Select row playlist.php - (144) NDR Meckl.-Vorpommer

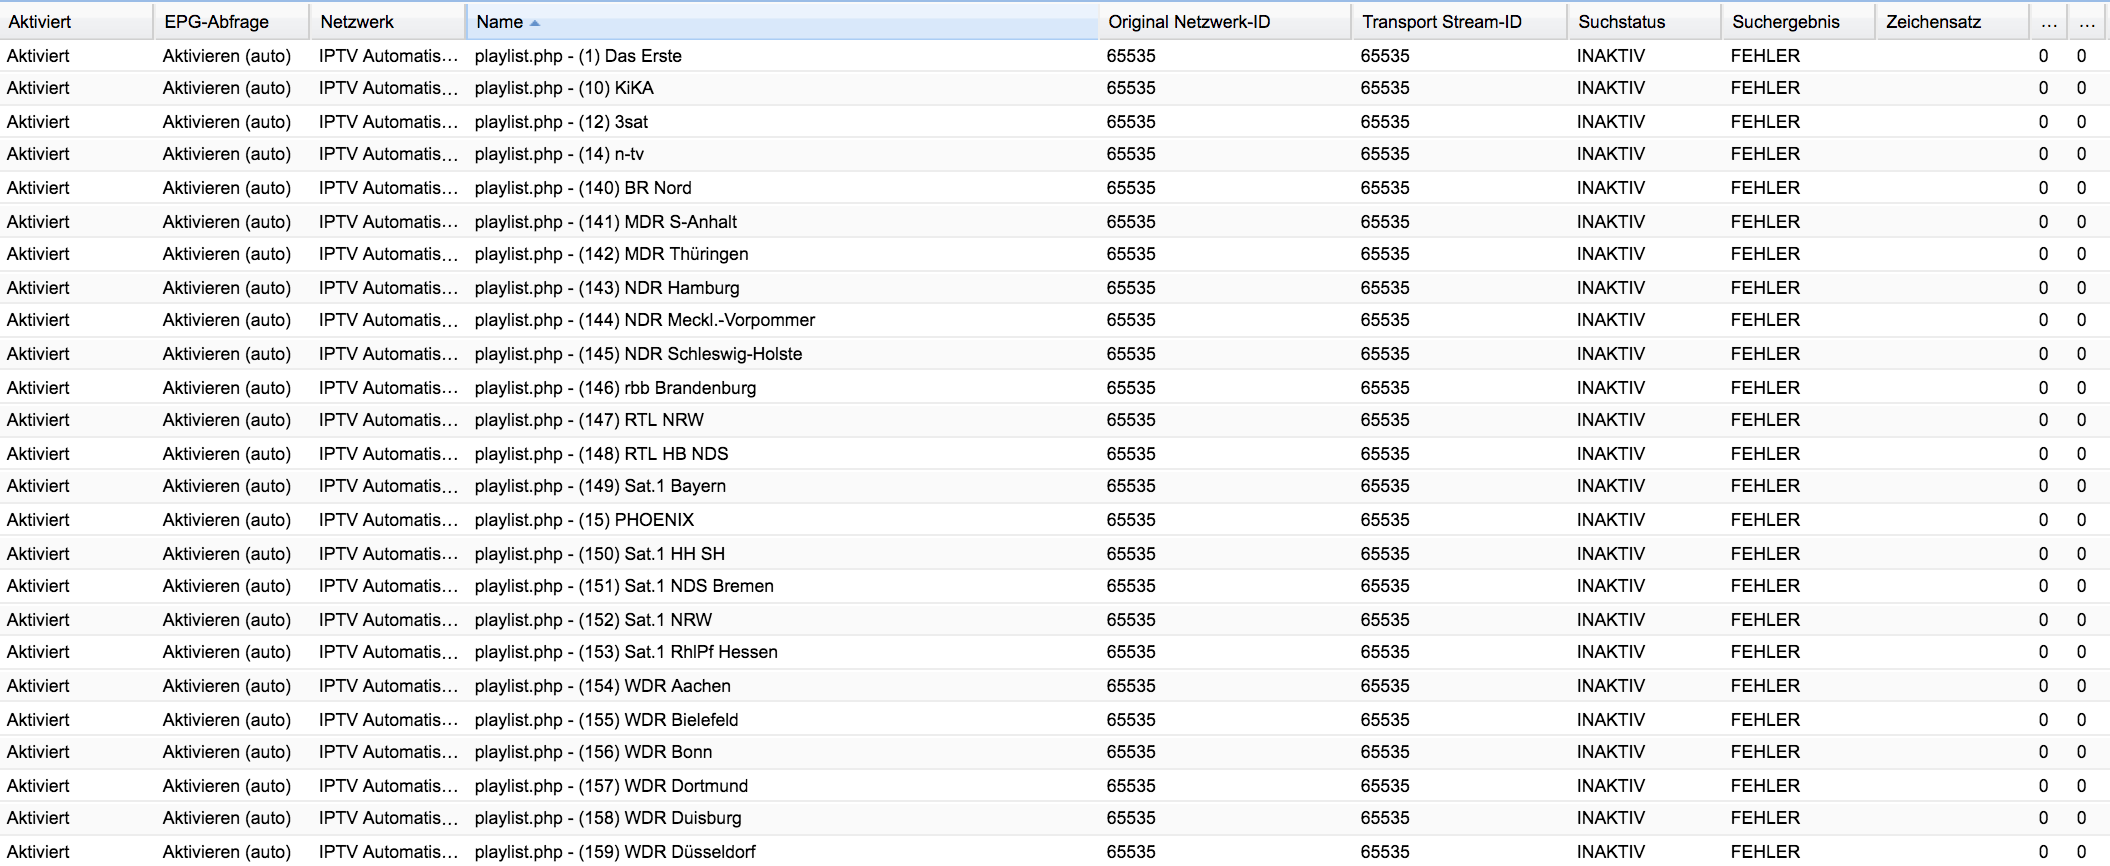(x=1055, y=320)
